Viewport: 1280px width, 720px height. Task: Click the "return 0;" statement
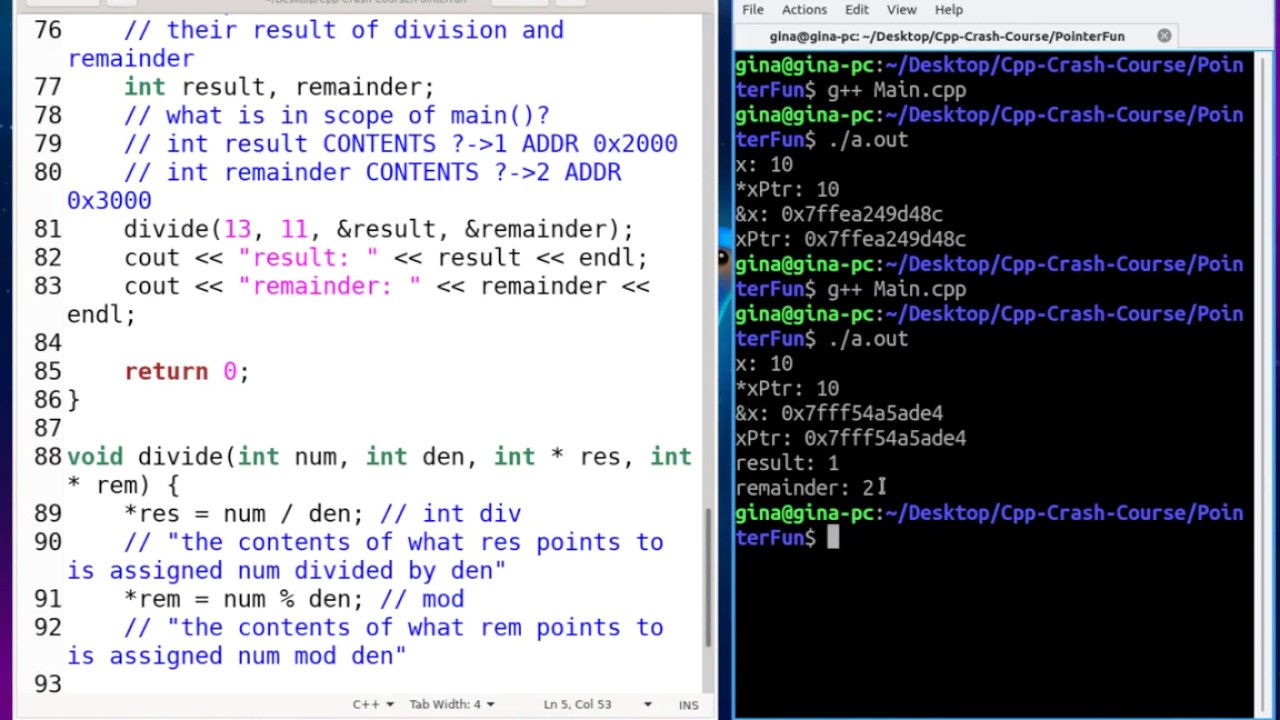pos(187,372)
